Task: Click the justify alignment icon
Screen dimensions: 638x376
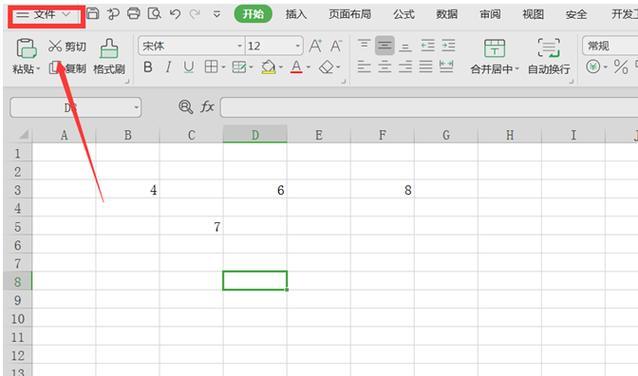Action: [426, 66]
